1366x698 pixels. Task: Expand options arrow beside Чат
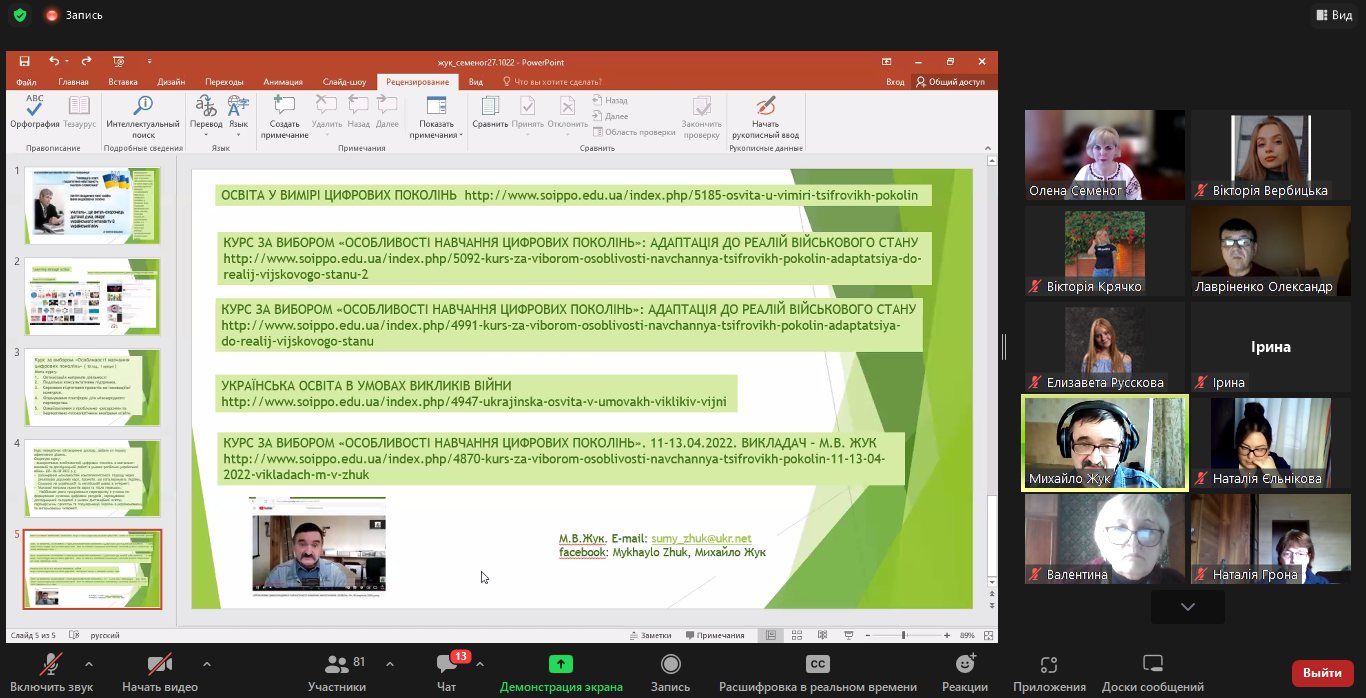pos(480,663)
